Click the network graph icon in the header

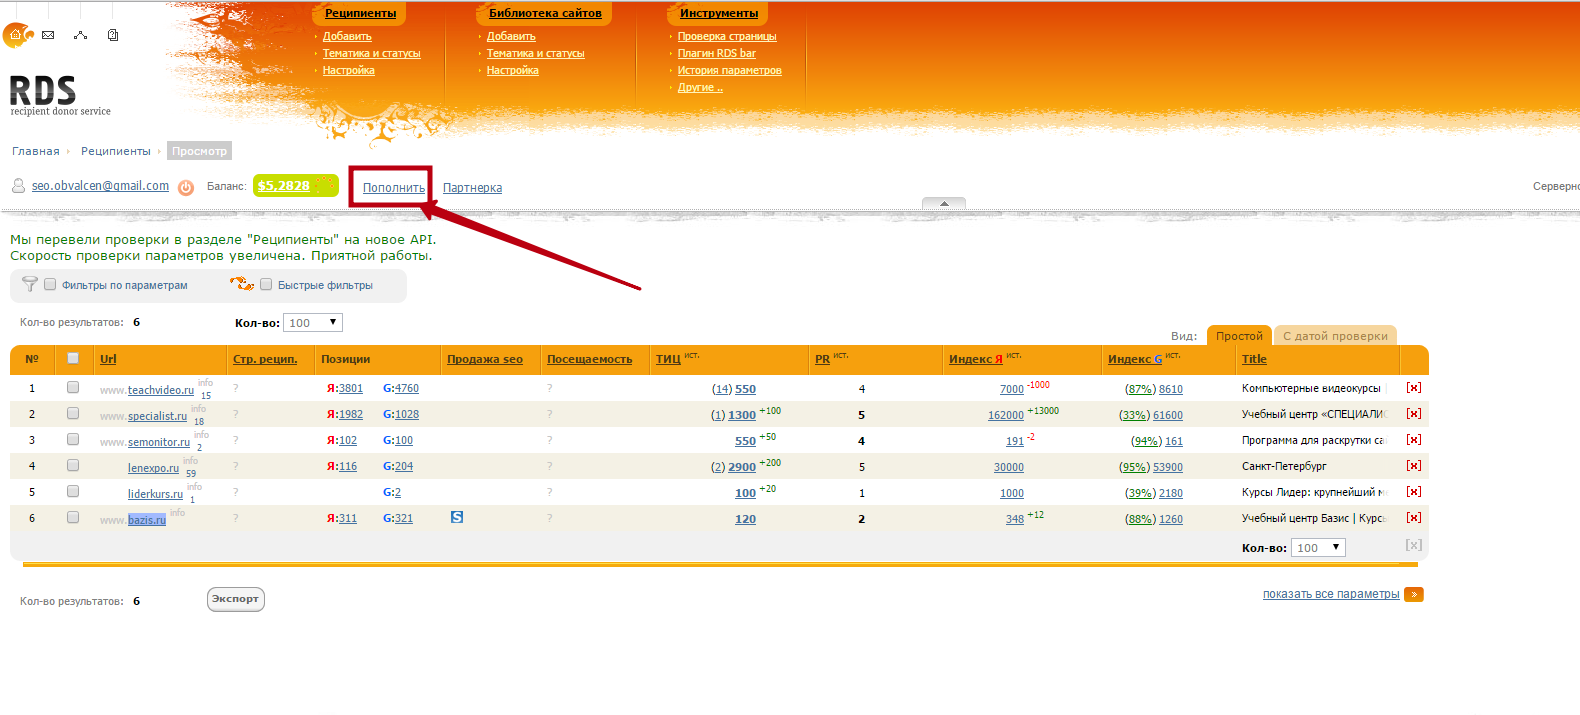(81, 35)
